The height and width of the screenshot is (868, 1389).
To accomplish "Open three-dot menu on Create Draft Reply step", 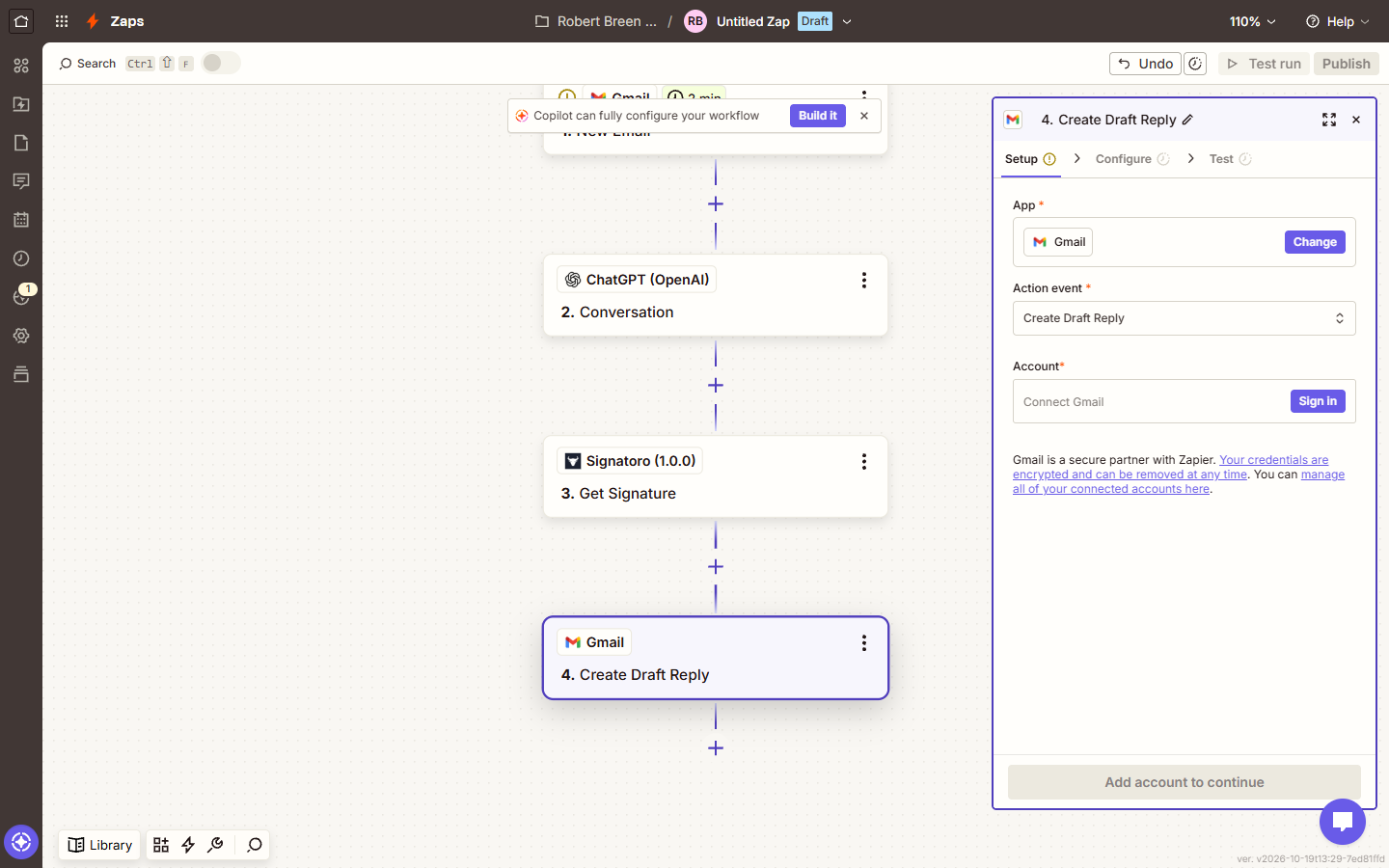I will click(865, 643).
